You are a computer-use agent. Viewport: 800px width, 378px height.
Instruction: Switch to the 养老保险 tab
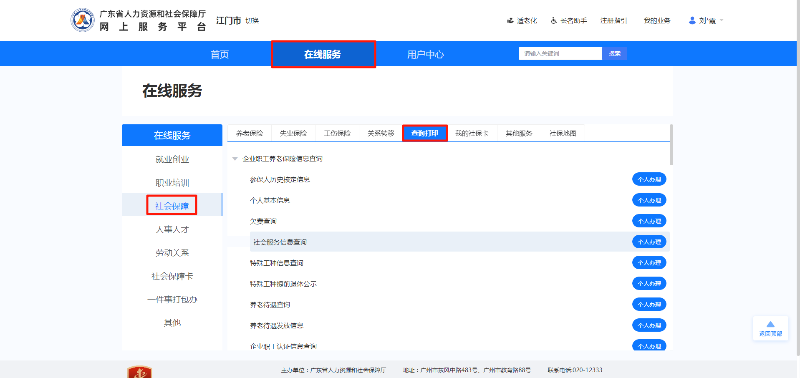249,133
